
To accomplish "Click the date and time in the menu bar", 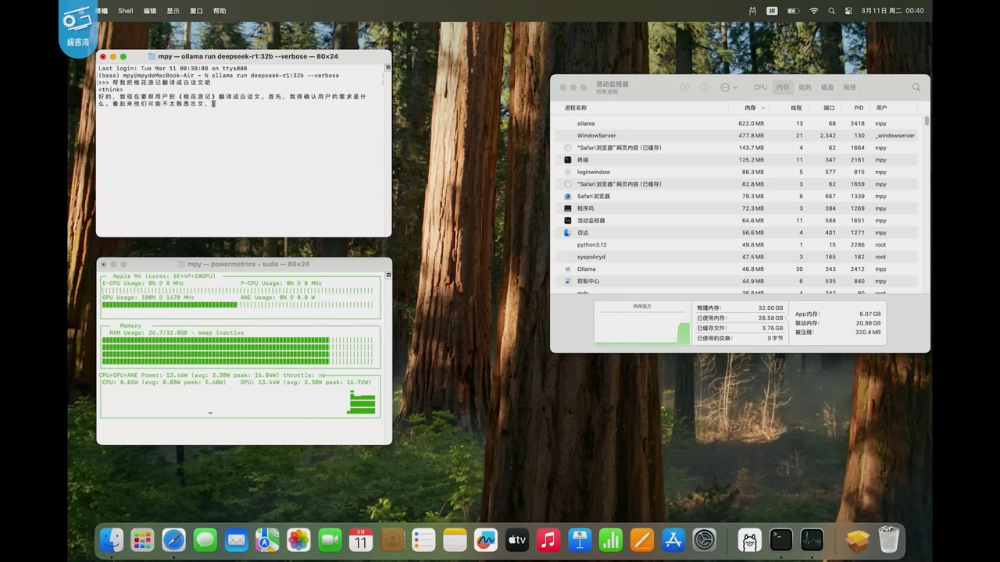I will [892, 11].
